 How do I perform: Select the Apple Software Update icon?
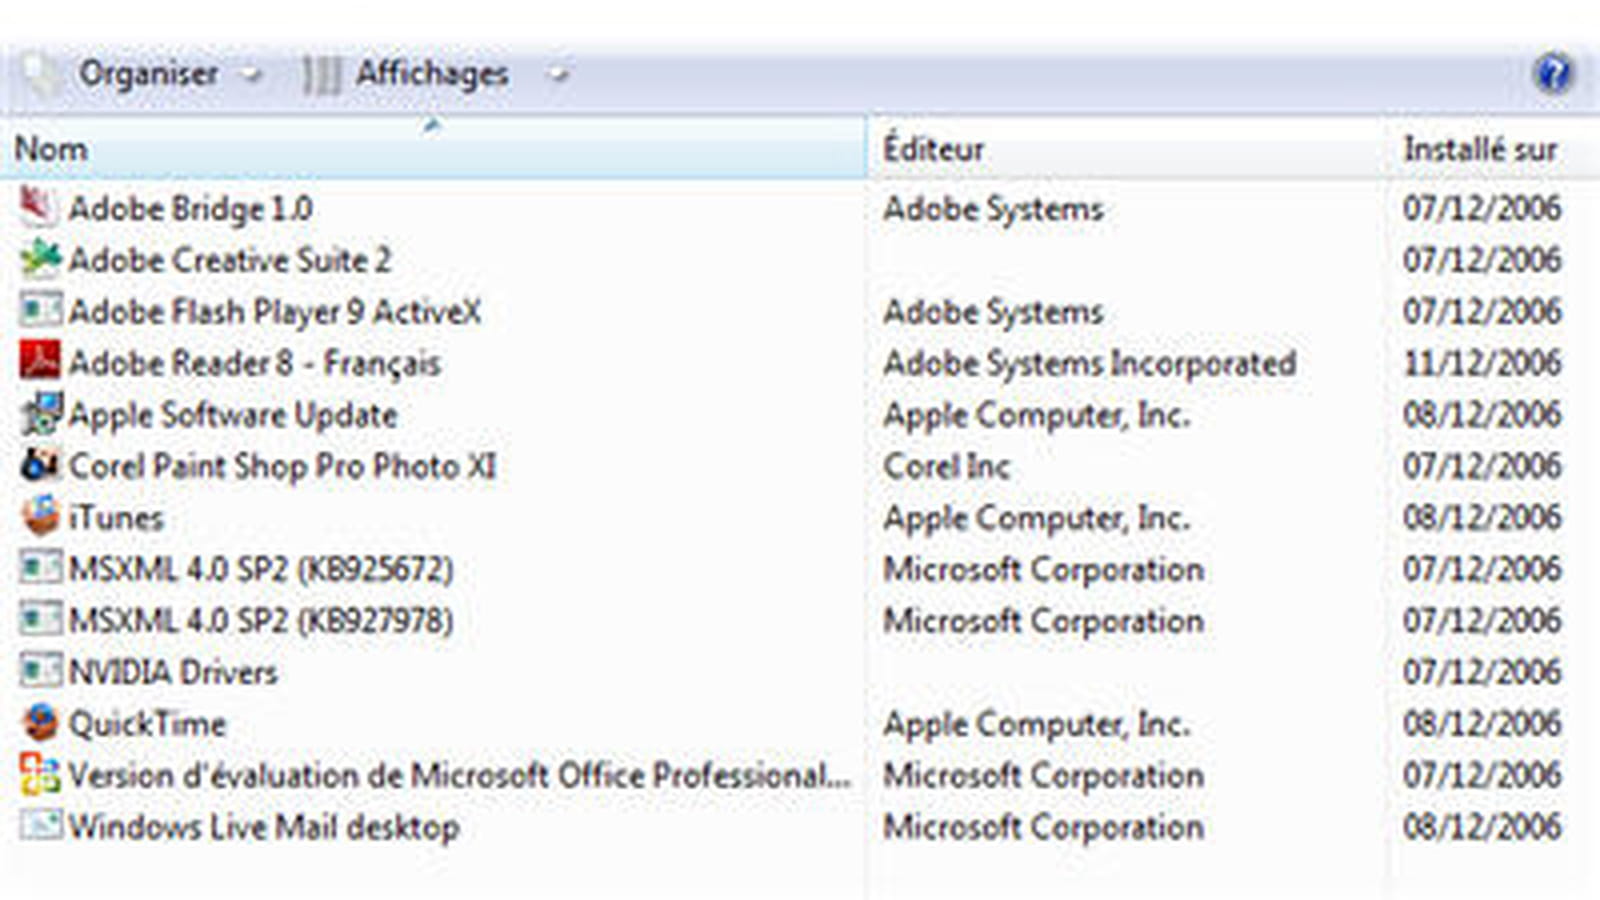[x=40, y=413]
